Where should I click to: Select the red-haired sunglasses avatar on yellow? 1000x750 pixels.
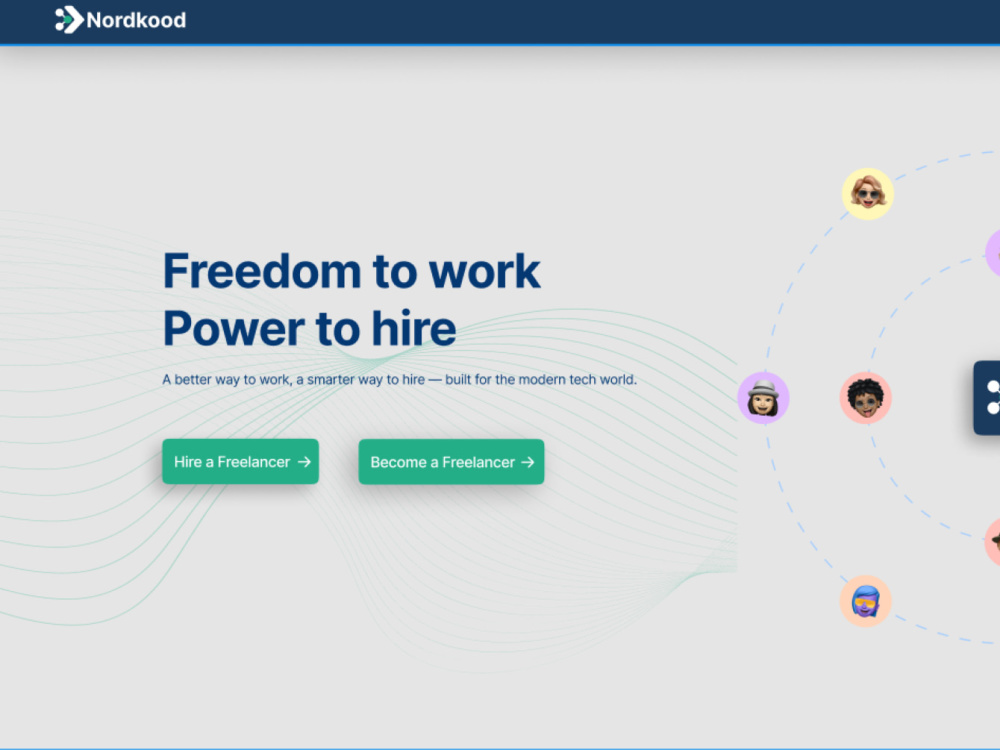click(867, 194)
